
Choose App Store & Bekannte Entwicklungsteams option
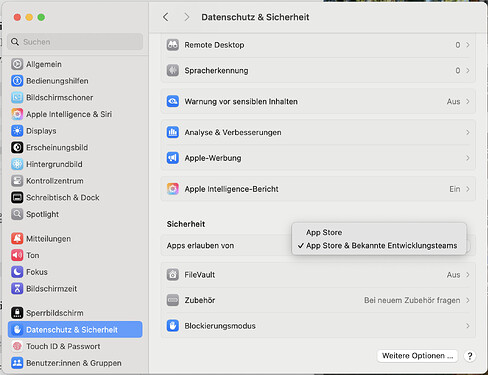(x=379, y=246)
